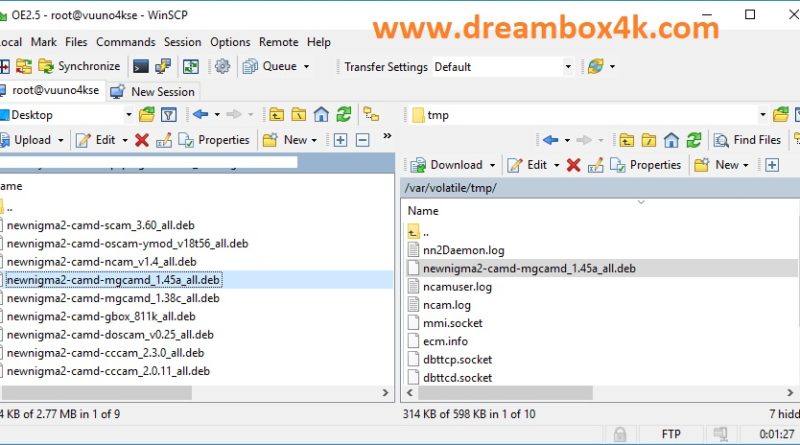Image resolution: width=800 pixels, height=445 pixels.
Task: Expand the Upload dropdown arrow
Action: (61, 140)
